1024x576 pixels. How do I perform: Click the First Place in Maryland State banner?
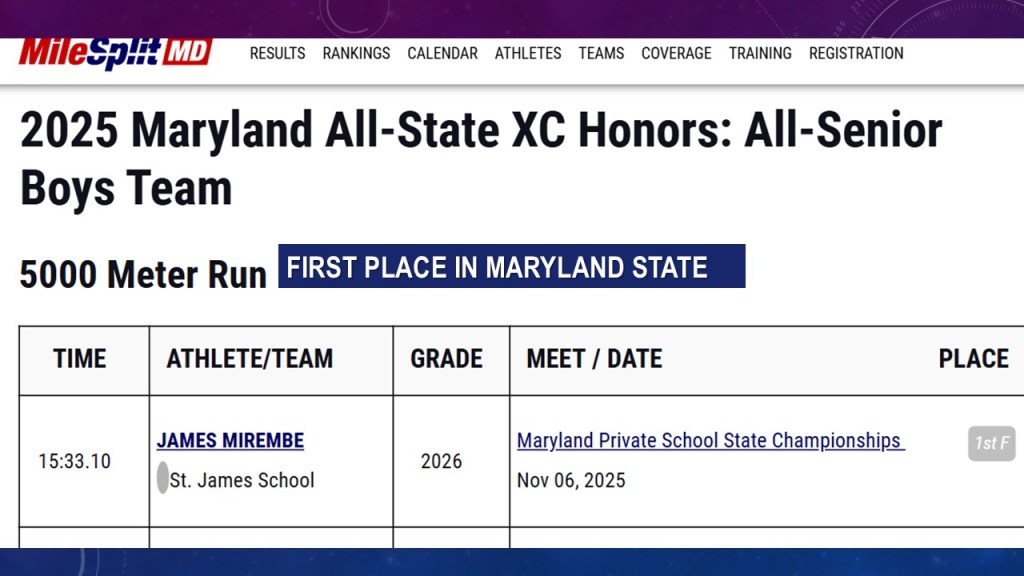[x=511, y=267]
